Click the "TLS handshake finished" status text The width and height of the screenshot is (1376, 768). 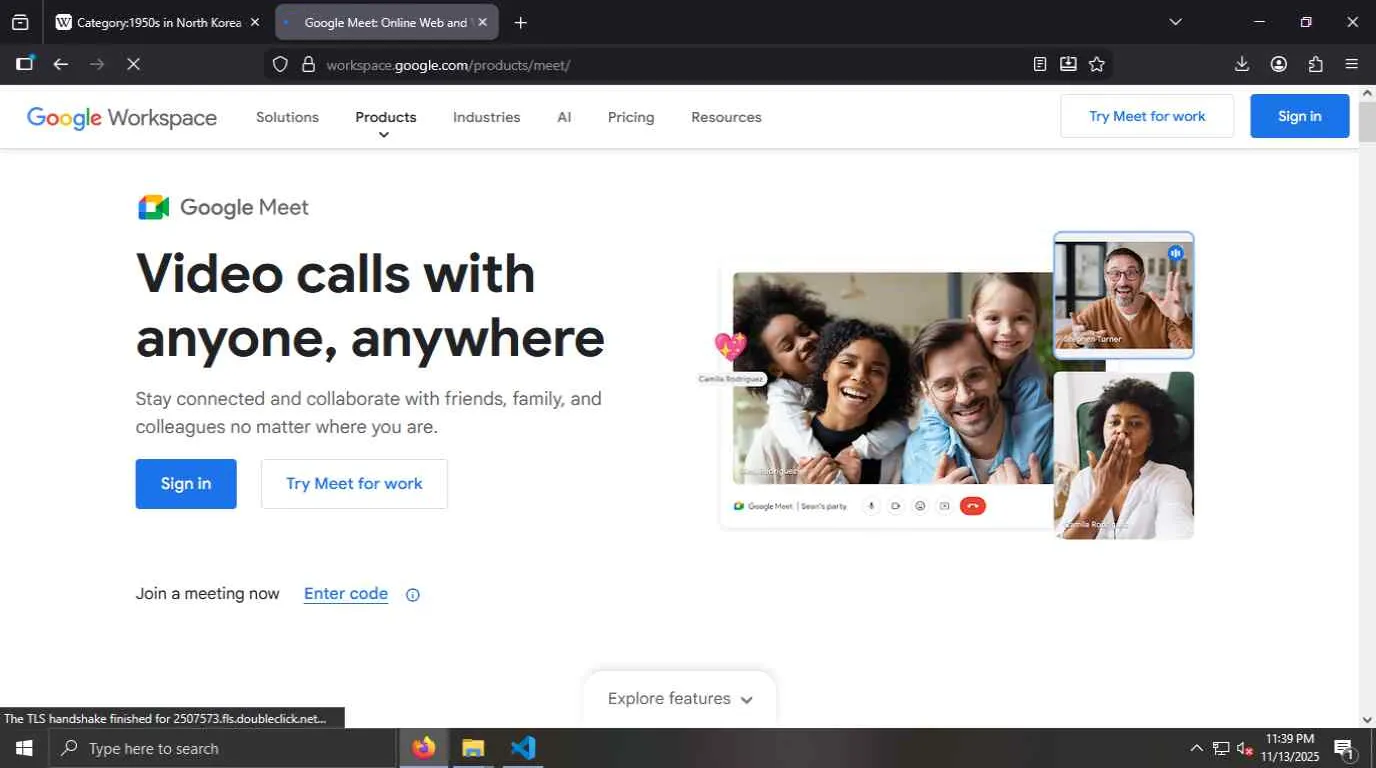pyautogui.click(x=166, y=718)
